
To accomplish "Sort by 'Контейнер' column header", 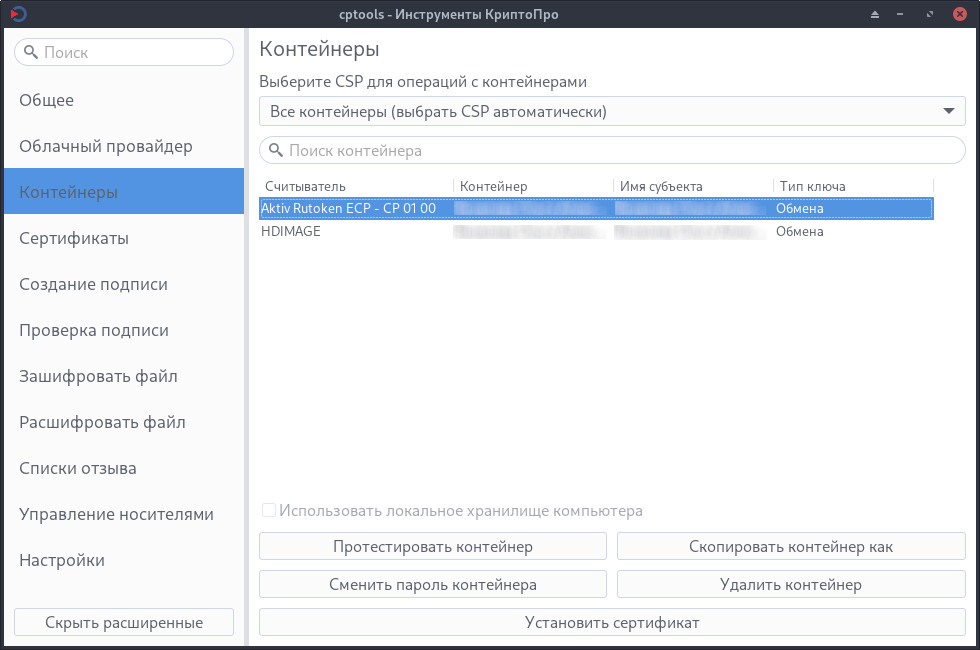I will pyautogui.click(x=533, y=186).
